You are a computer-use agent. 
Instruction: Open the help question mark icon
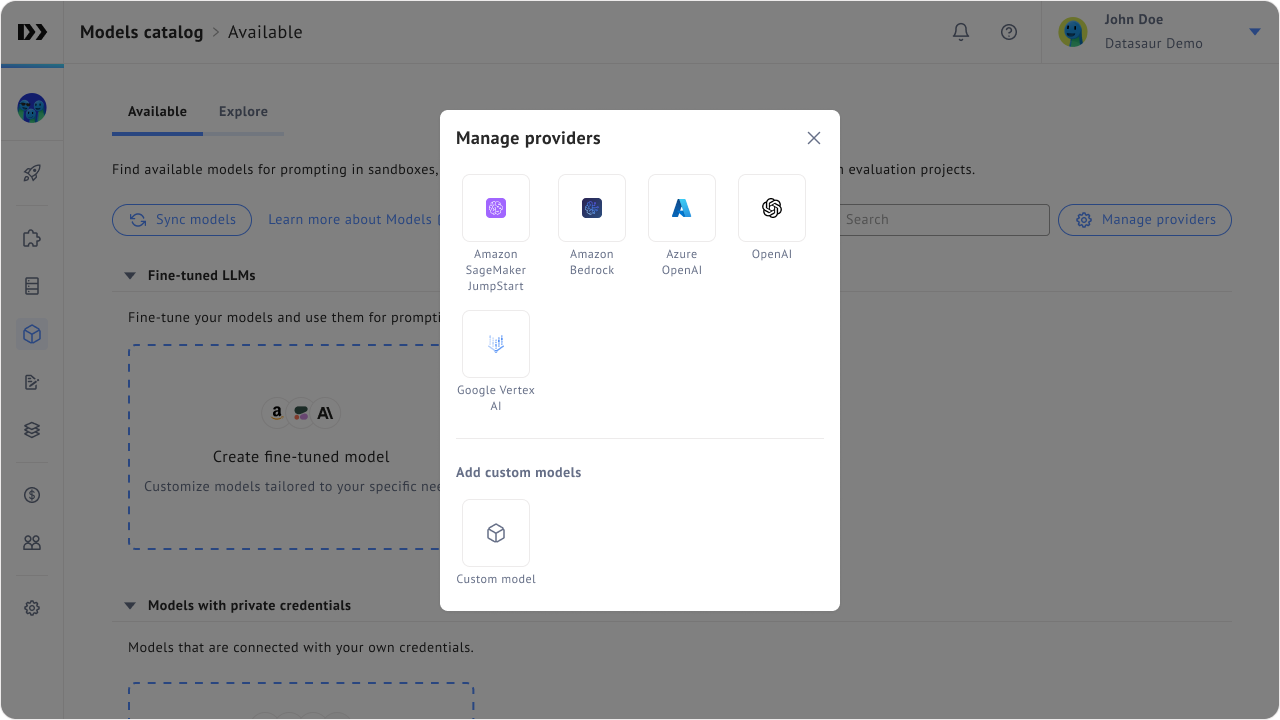[x=1009, y=32]
